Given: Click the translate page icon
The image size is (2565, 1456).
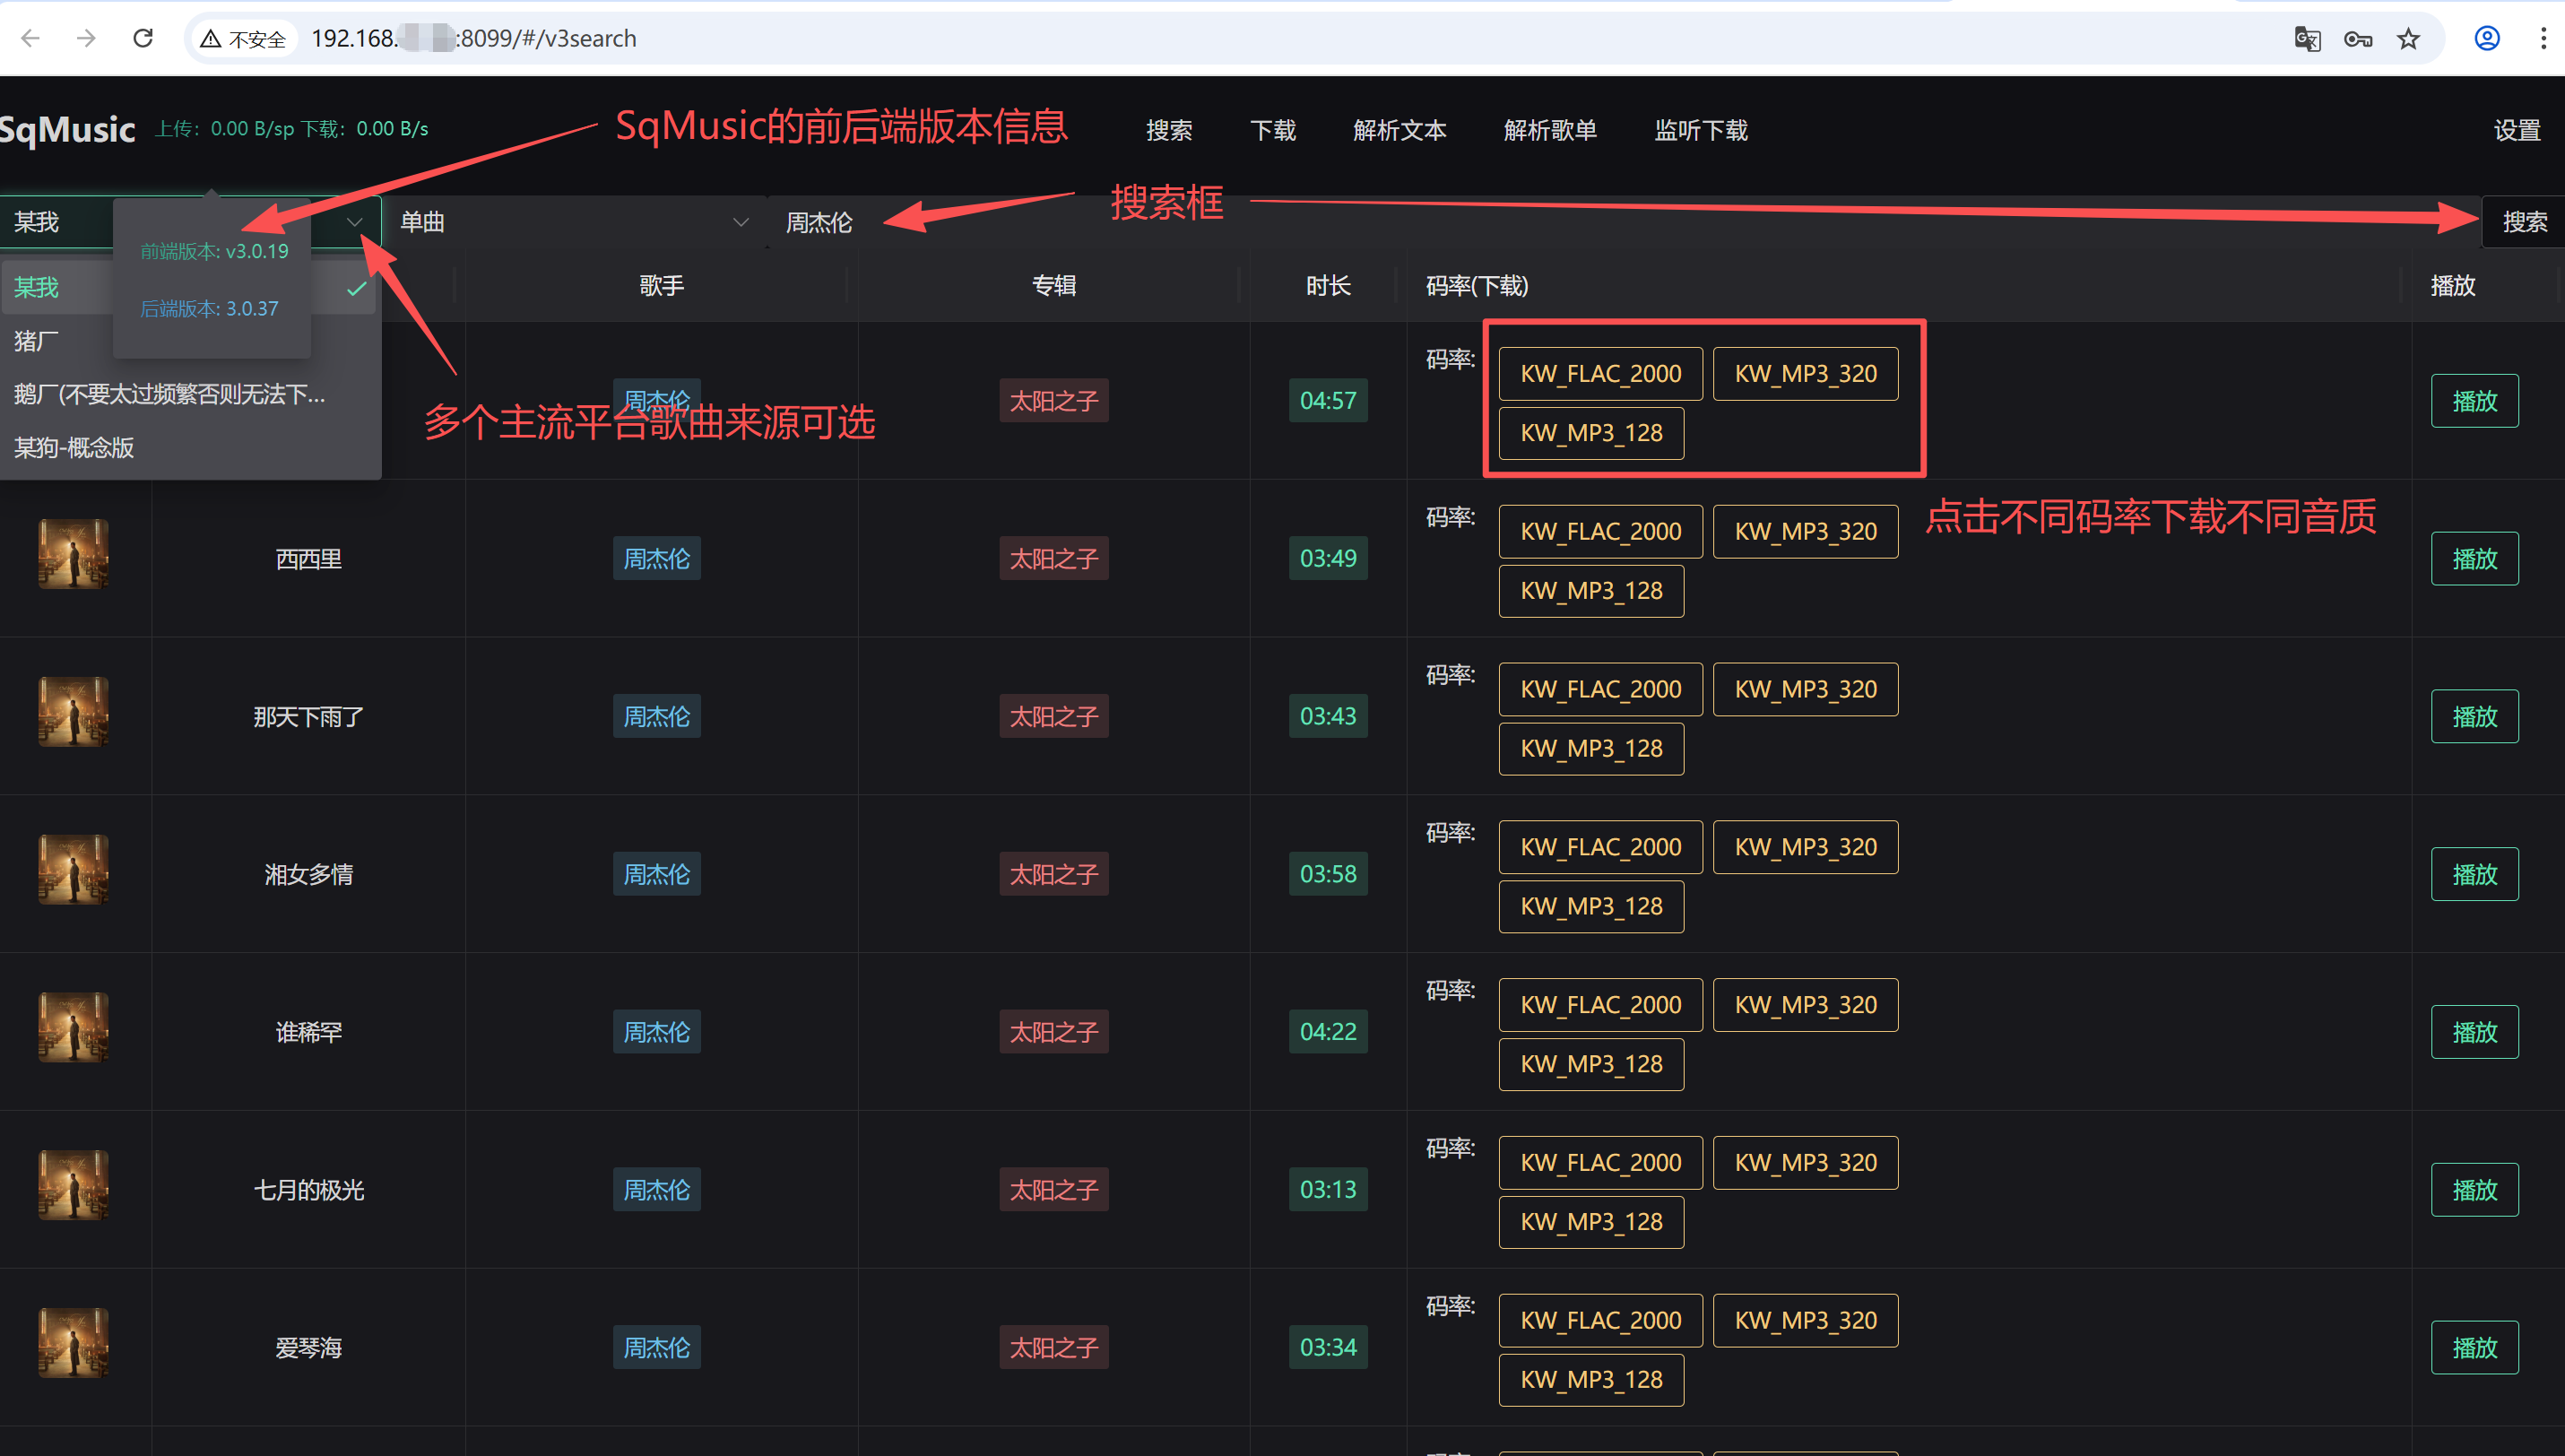Looking at the screenshot, I should (x=2307, y=39).
